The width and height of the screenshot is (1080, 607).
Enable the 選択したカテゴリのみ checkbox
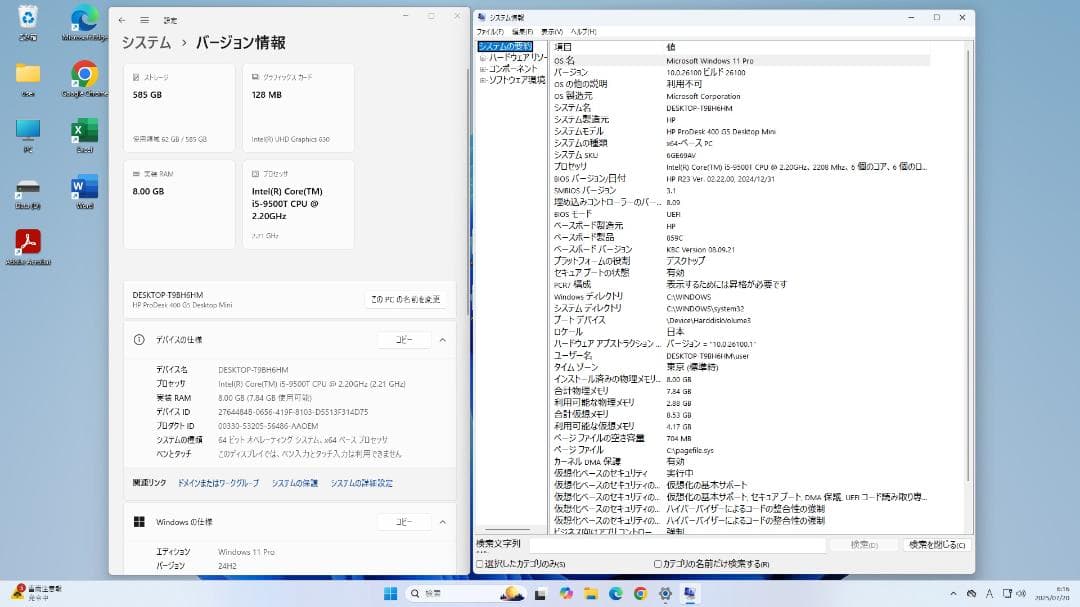pyautogui.click(x=478, y=564)
